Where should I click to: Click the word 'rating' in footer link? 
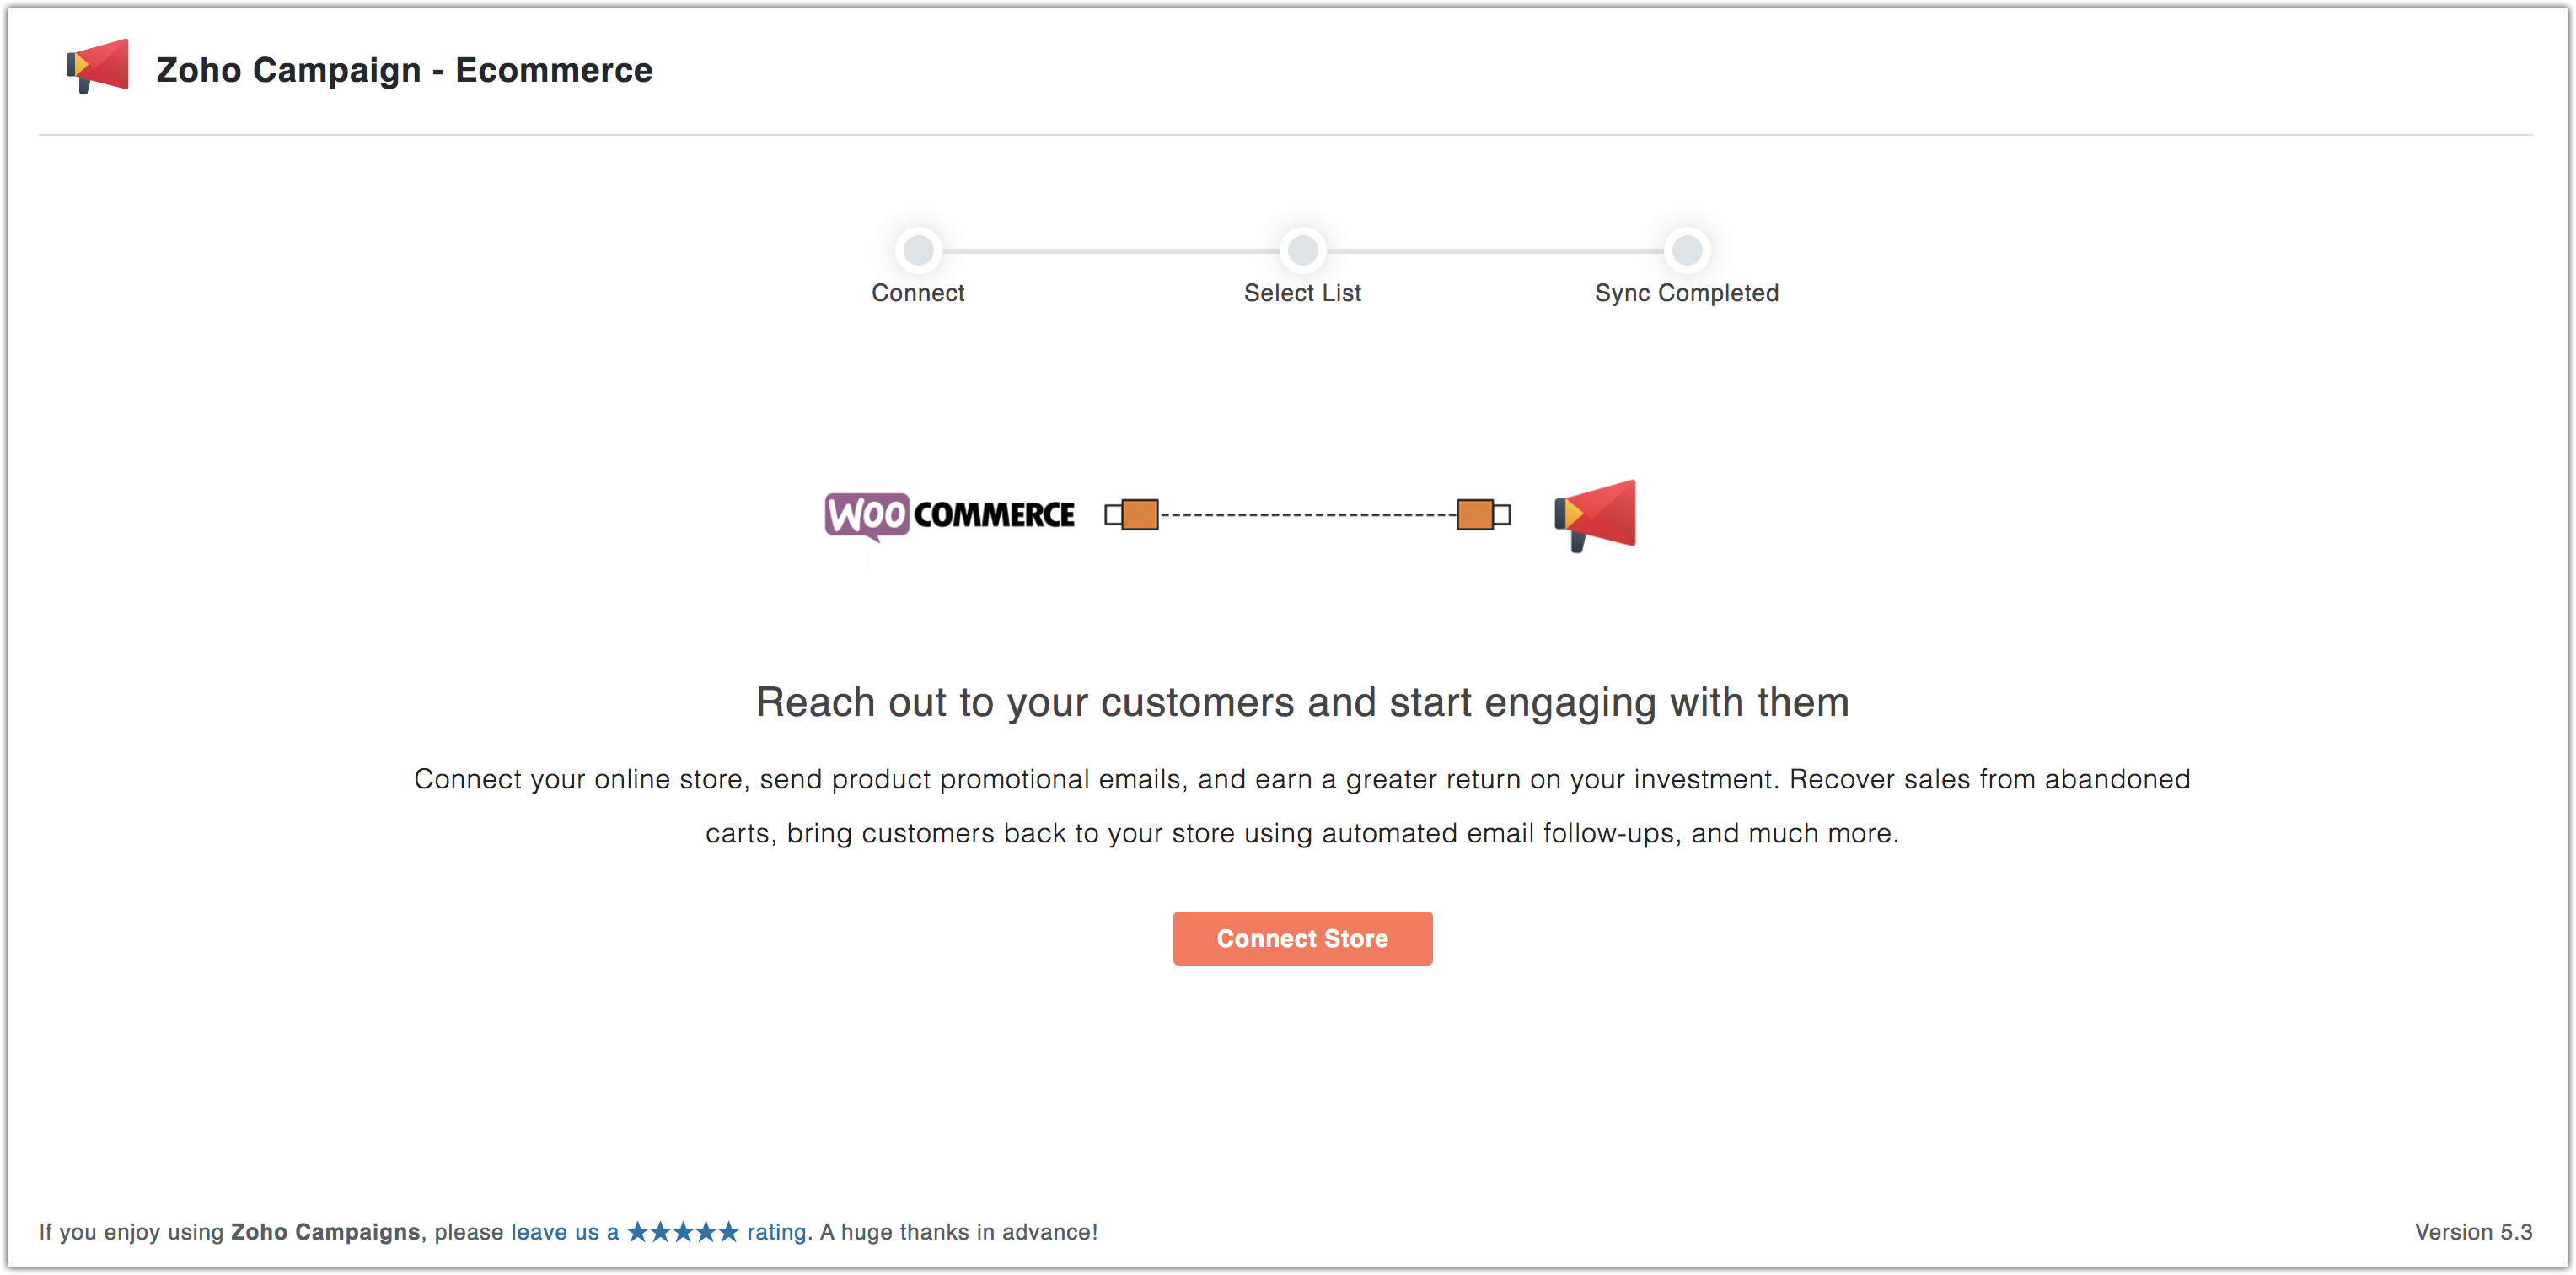coord(777,1232)
